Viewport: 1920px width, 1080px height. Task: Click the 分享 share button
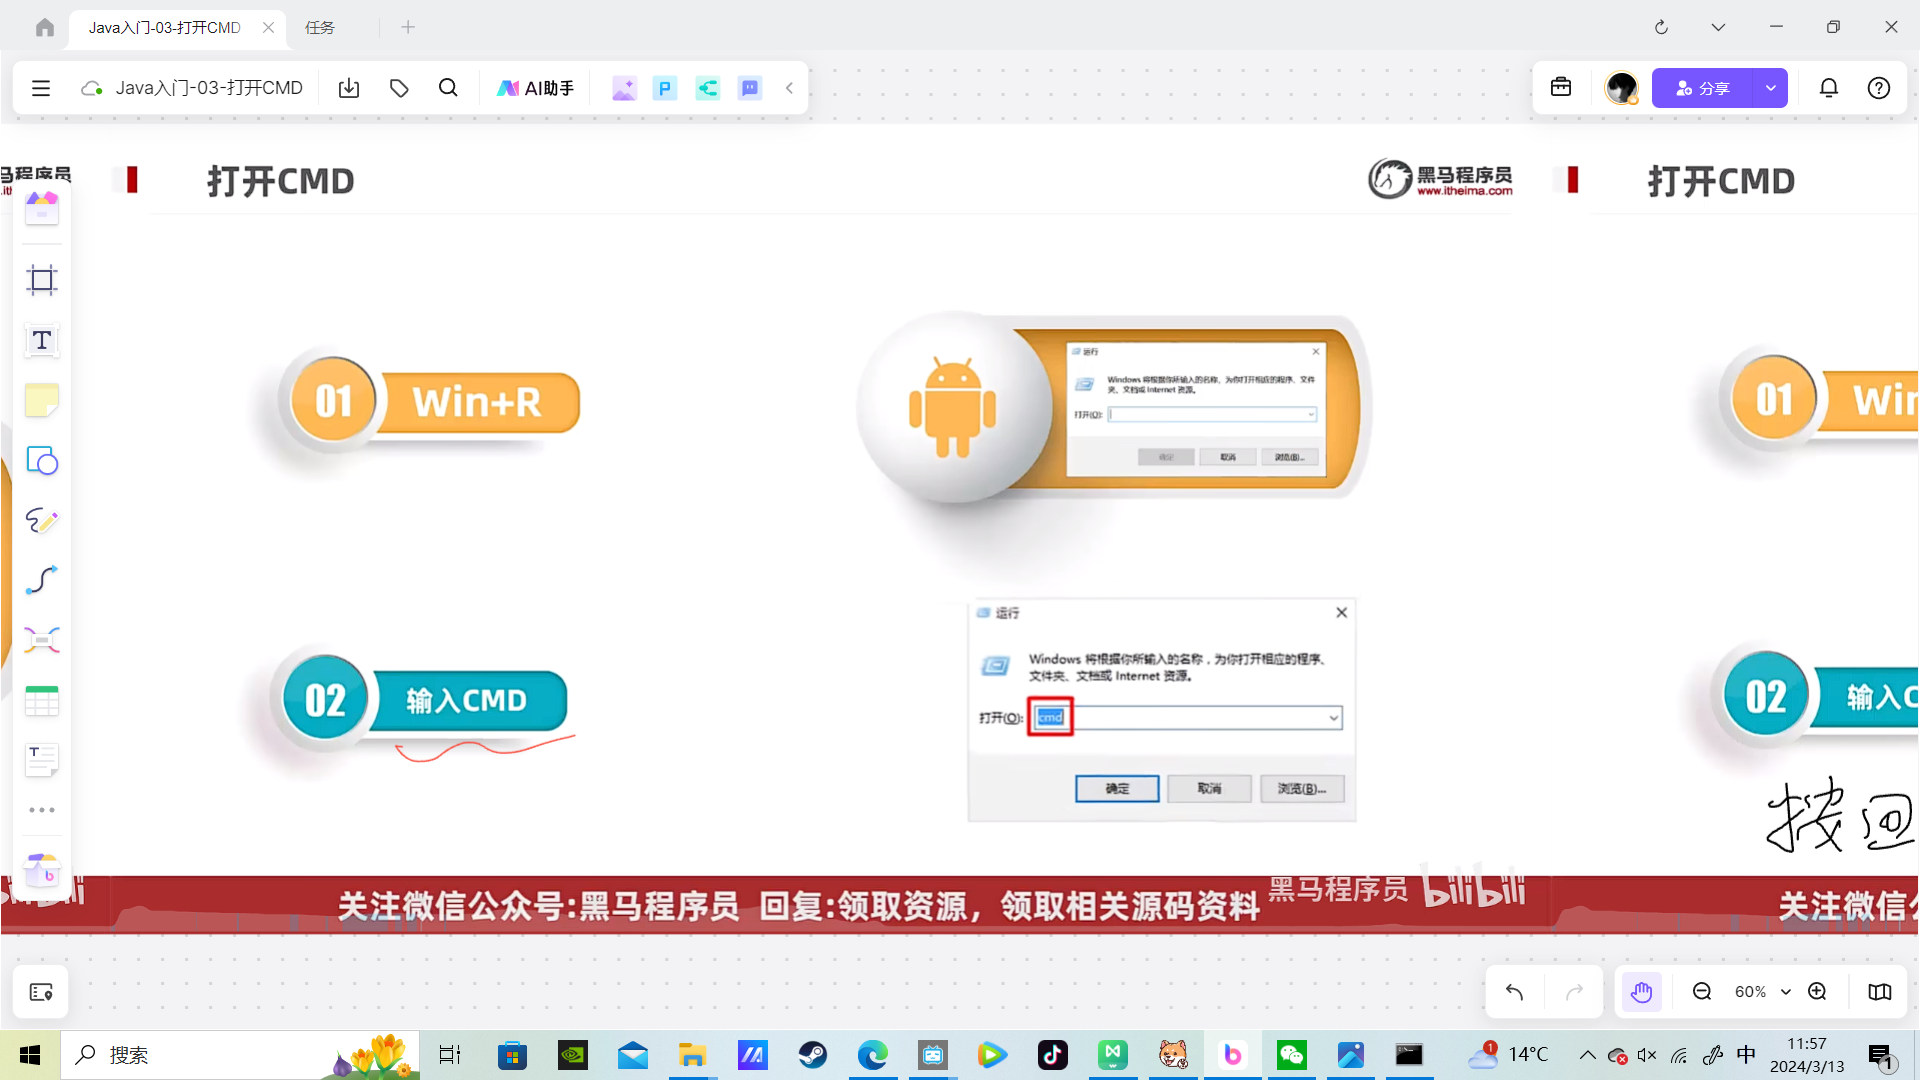pyautogui.click(x=1702, y=88)
